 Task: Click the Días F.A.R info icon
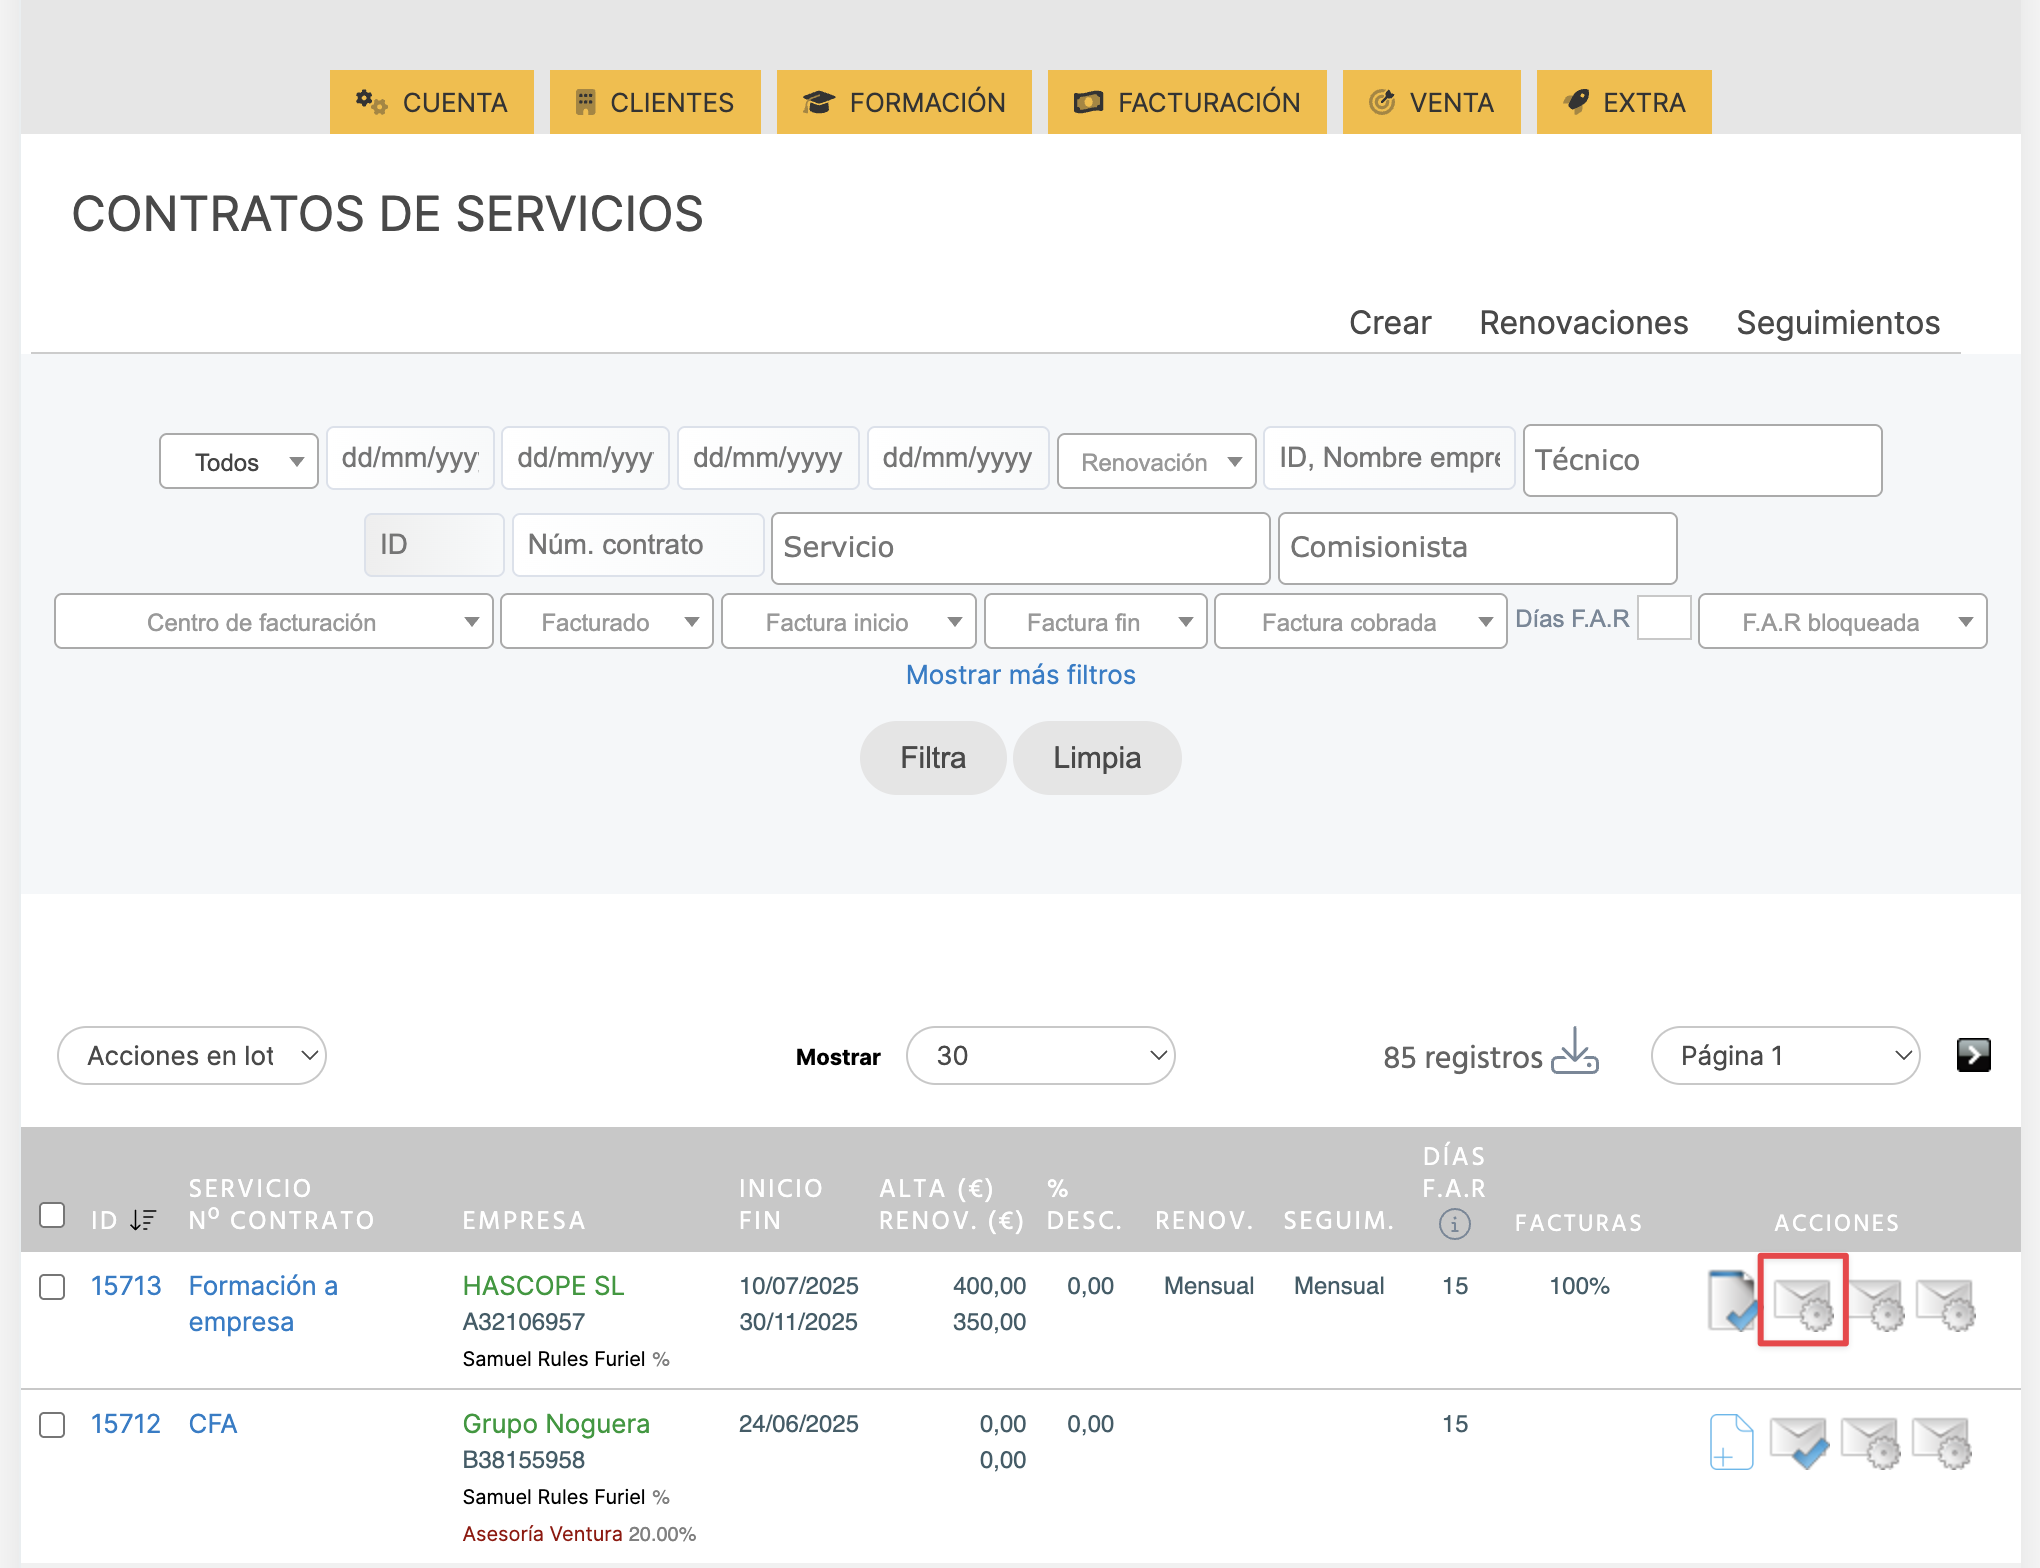(x=1454, y=1223)
